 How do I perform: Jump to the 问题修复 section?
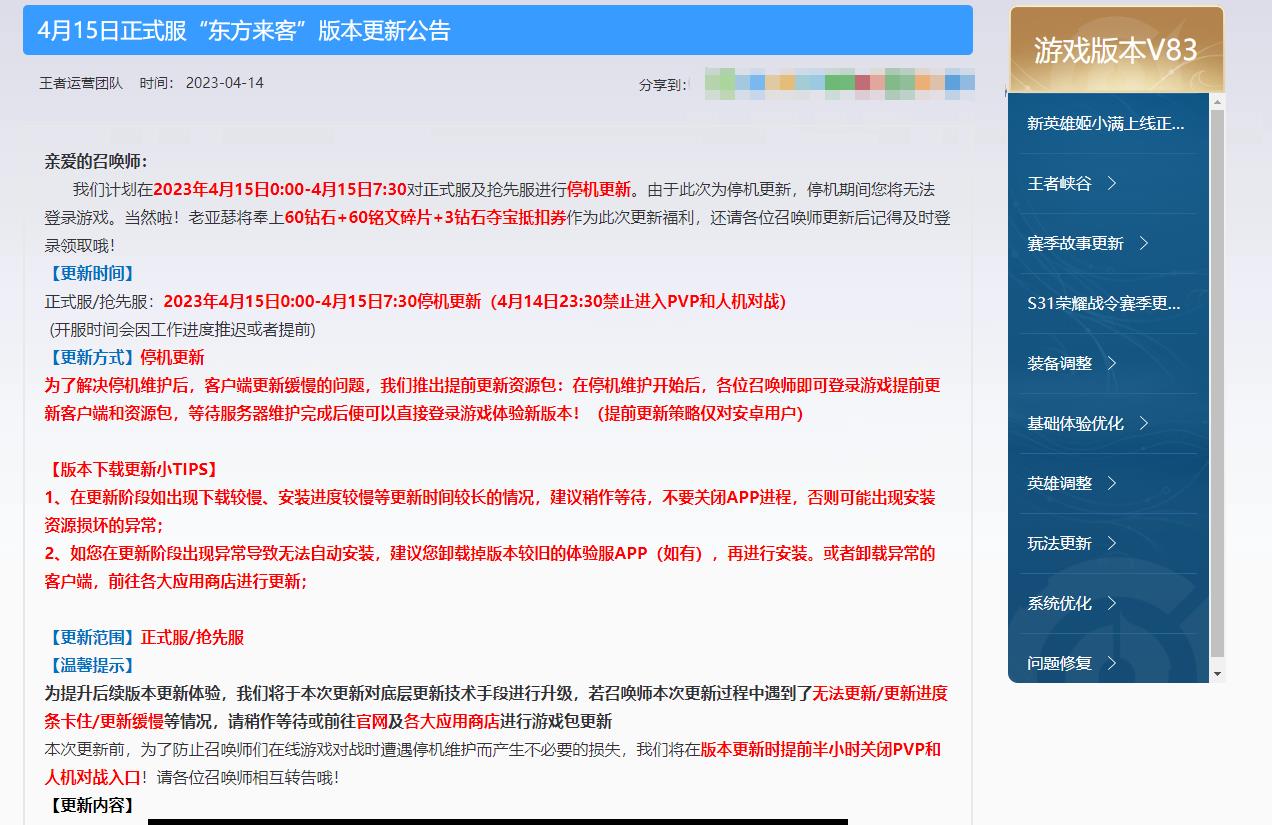1059,663
